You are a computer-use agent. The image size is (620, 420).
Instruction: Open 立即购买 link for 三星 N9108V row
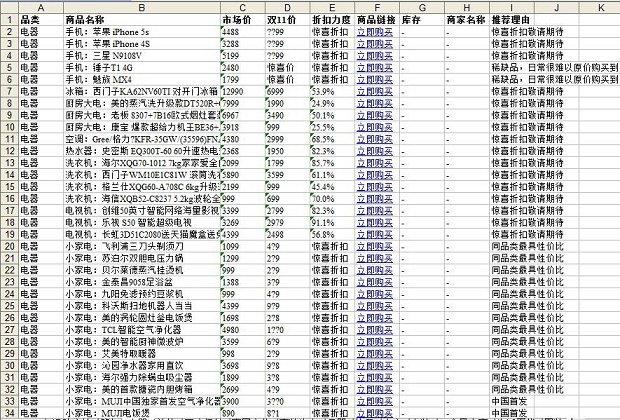[x=374, y=56]
